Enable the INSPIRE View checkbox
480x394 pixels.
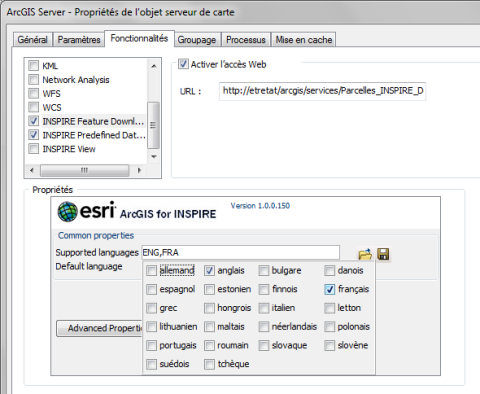point(34,149)
